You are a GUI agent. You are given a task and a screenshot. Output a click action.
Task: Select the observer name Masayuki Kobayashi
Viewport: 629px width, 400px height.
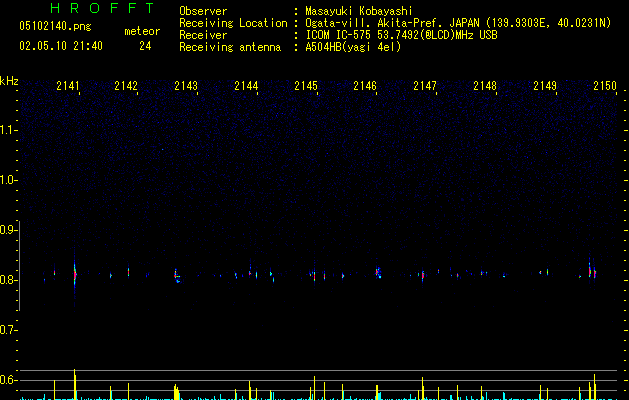(x=359, y=11)
